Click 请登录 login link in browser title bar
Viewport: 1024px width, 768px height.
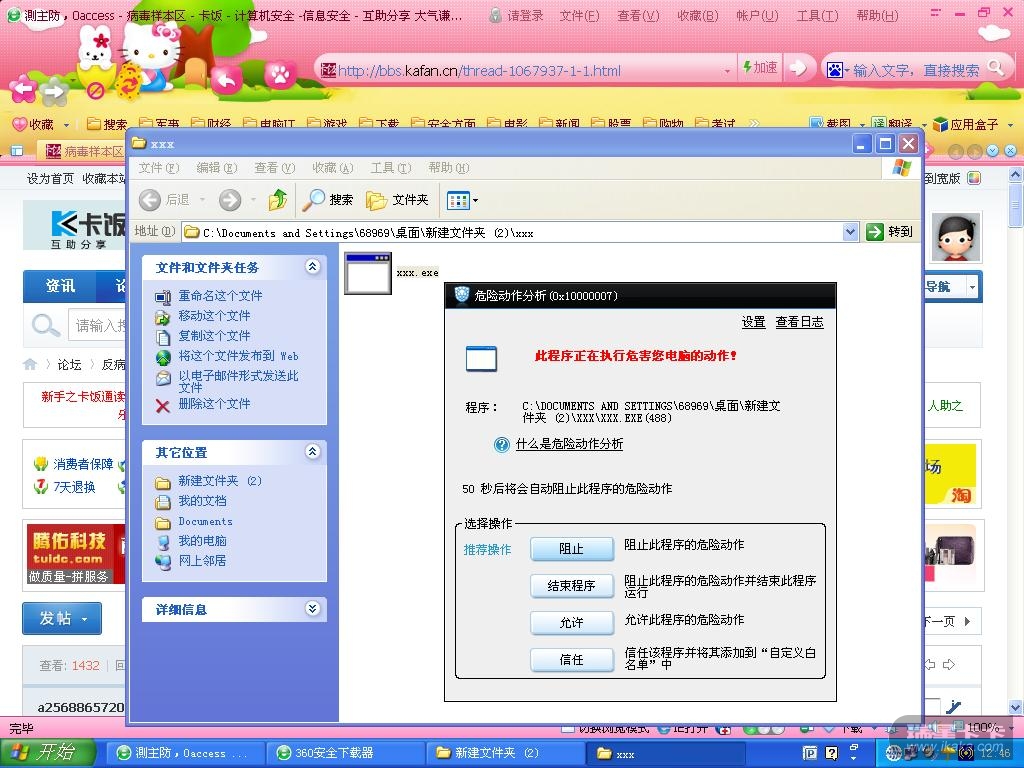click(517, 16)
